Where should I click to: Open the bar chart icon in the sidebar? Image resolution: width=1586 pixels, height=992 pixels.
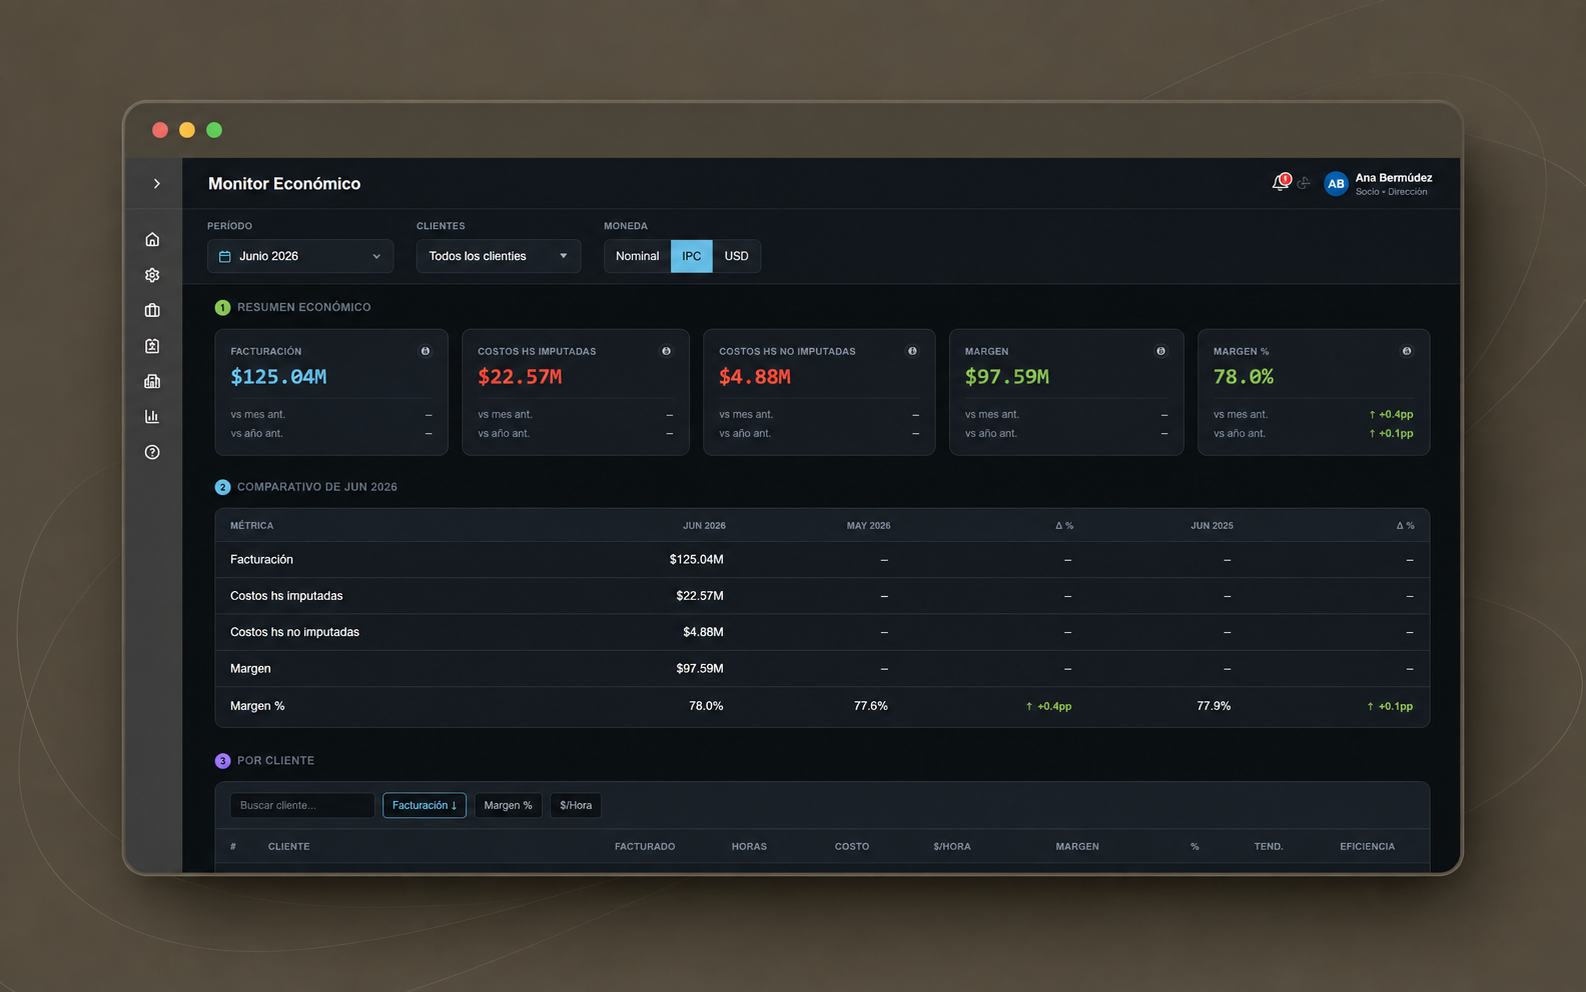(152, 417)
